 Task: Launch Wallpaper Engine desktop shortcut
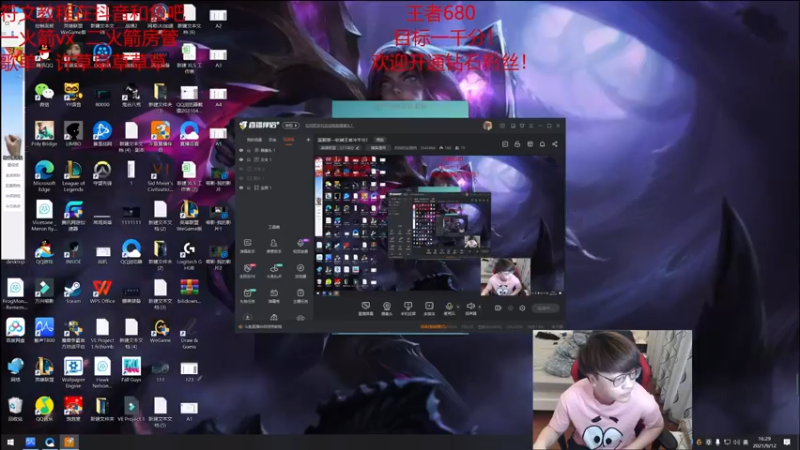73,373
